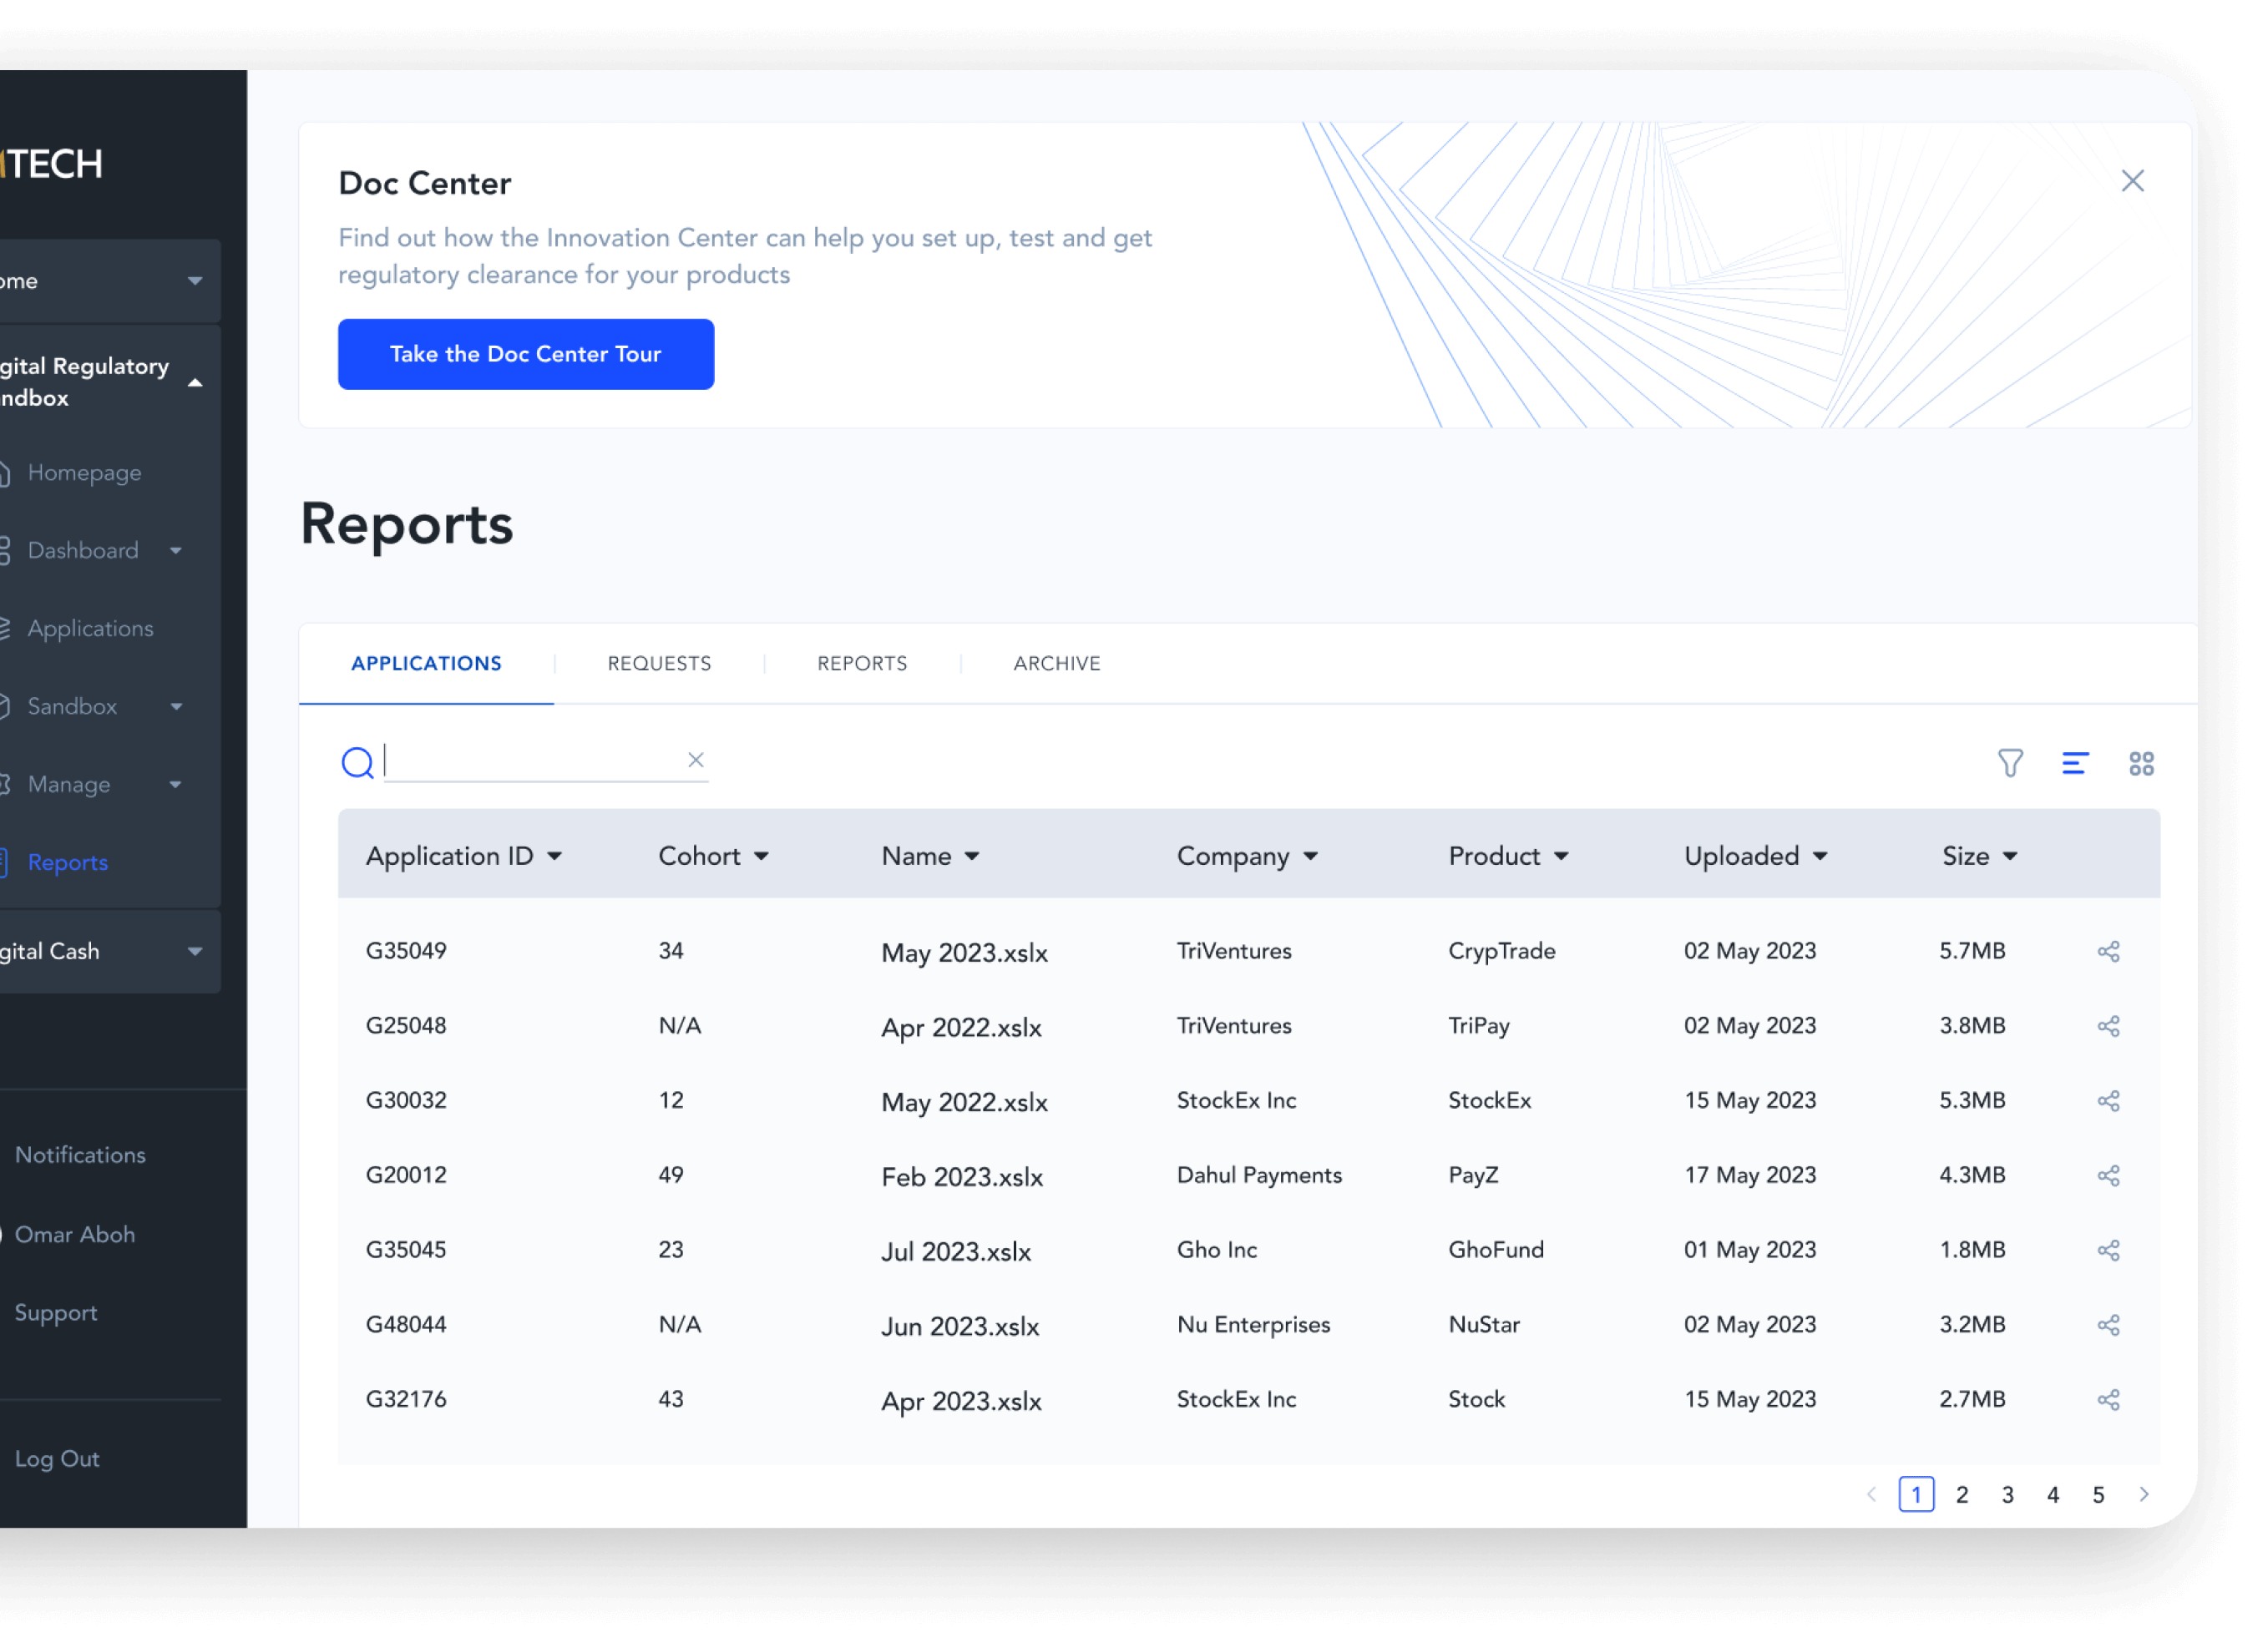
Task: Switch to the ARCHIVE tab
Action: (1056, 665)
